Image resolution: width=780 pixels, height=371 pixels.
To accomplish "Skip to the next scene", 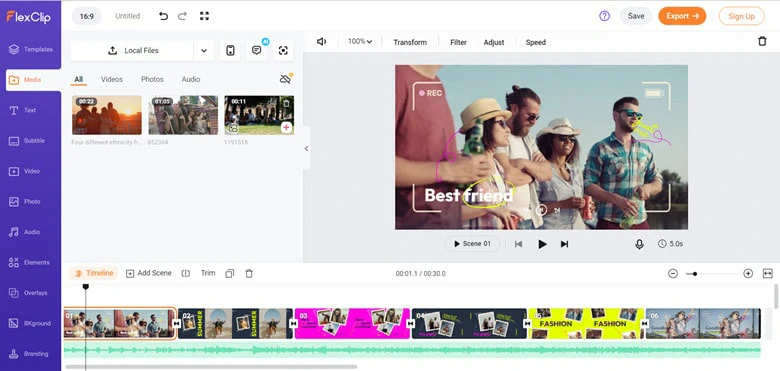I will click(564, 244).
